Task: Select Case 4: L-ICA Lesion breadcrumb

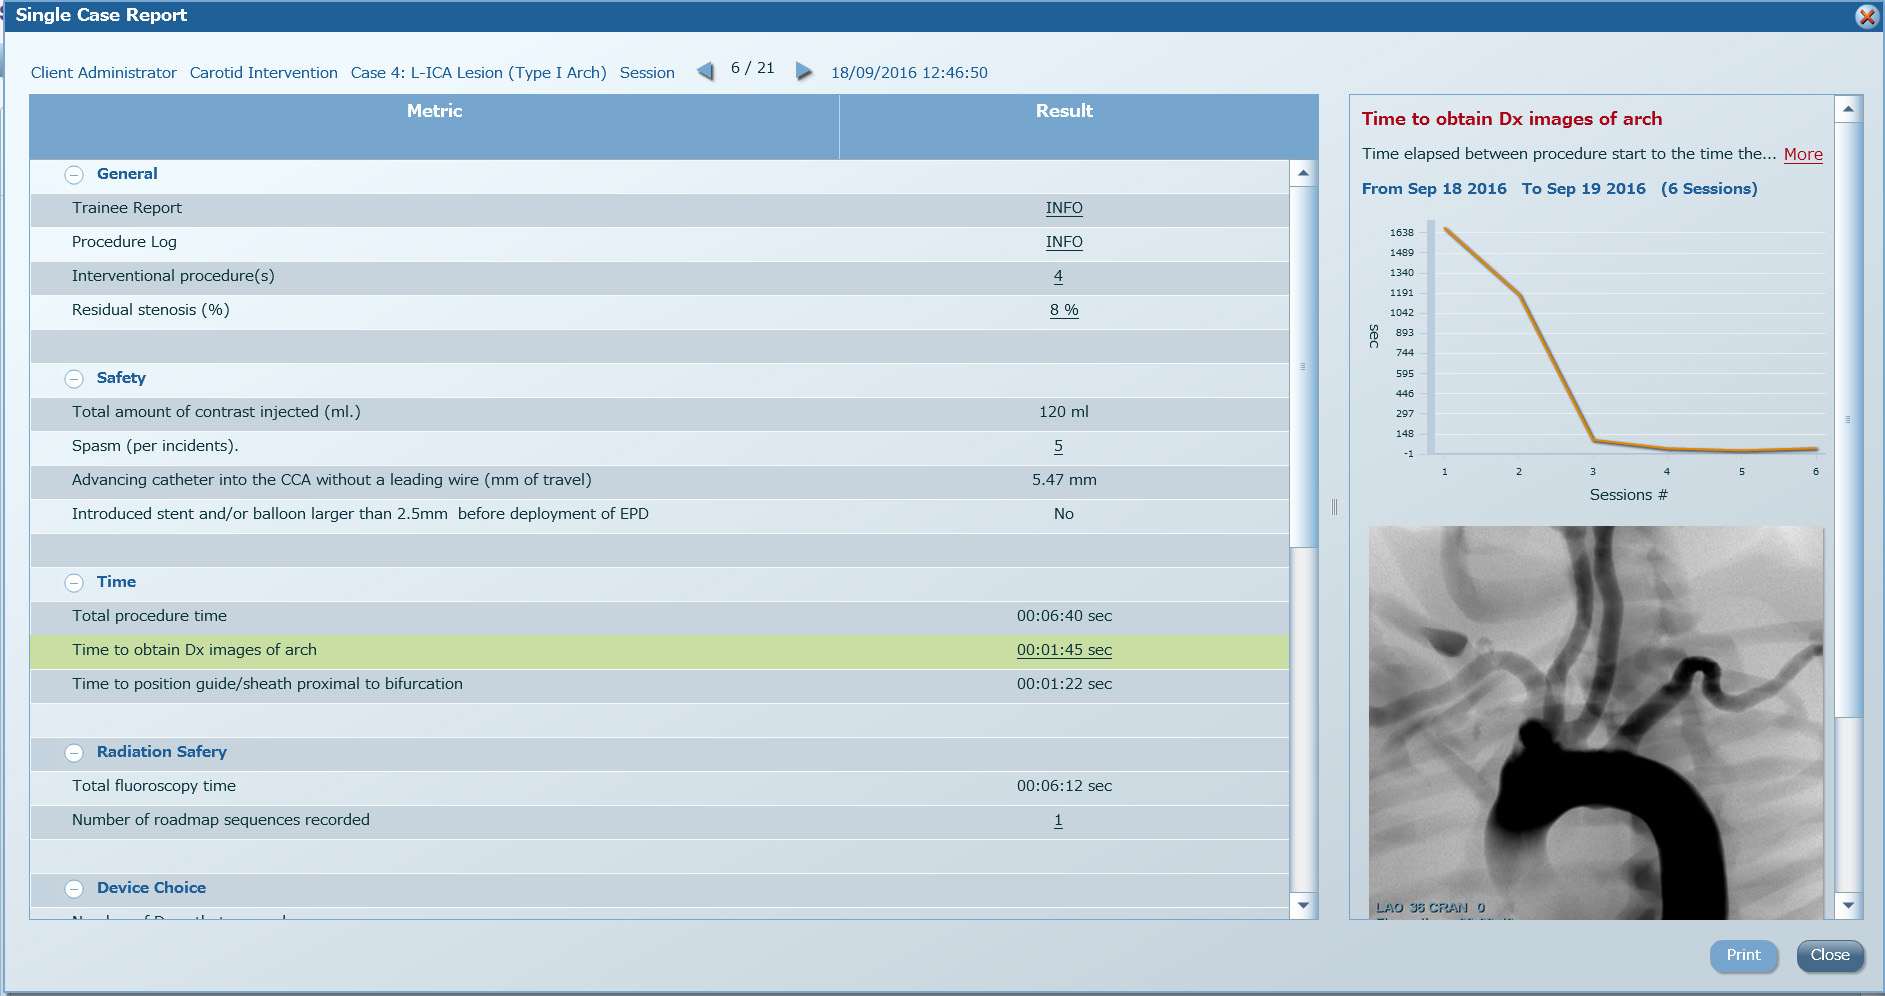Action: point(478,73)
